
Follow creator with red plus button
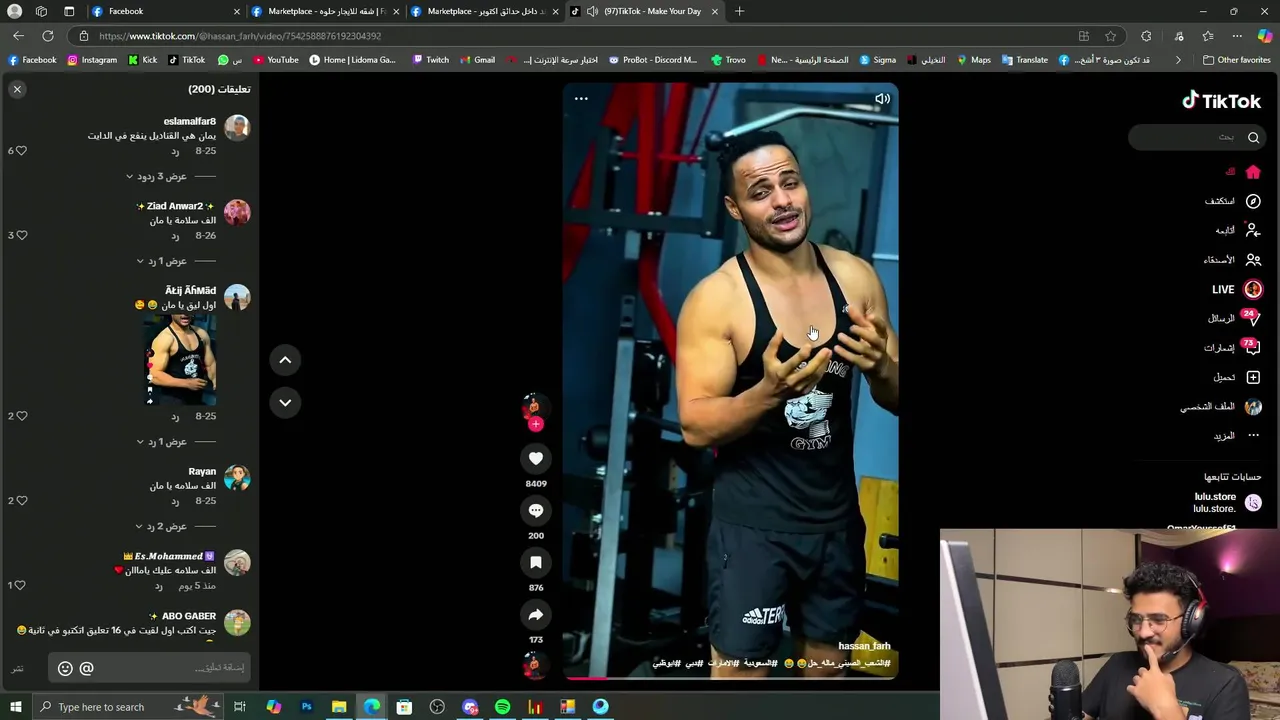(536, 424)
